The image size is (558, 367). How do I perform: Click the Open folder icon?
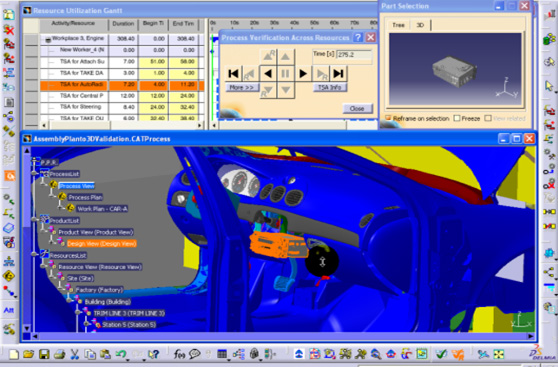(28, 354)
